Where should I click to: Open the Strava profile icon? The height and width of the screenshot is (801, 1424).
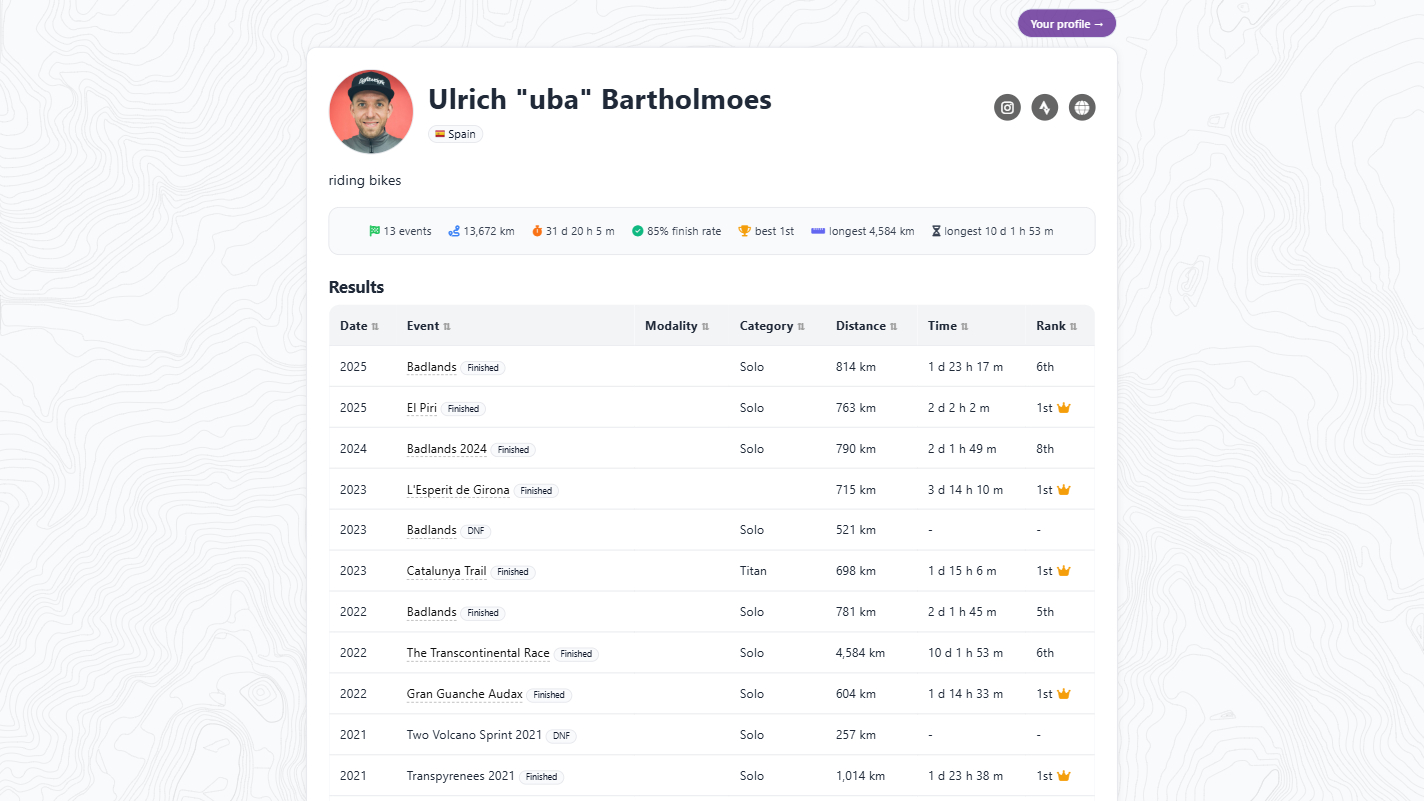[1044, 108]
